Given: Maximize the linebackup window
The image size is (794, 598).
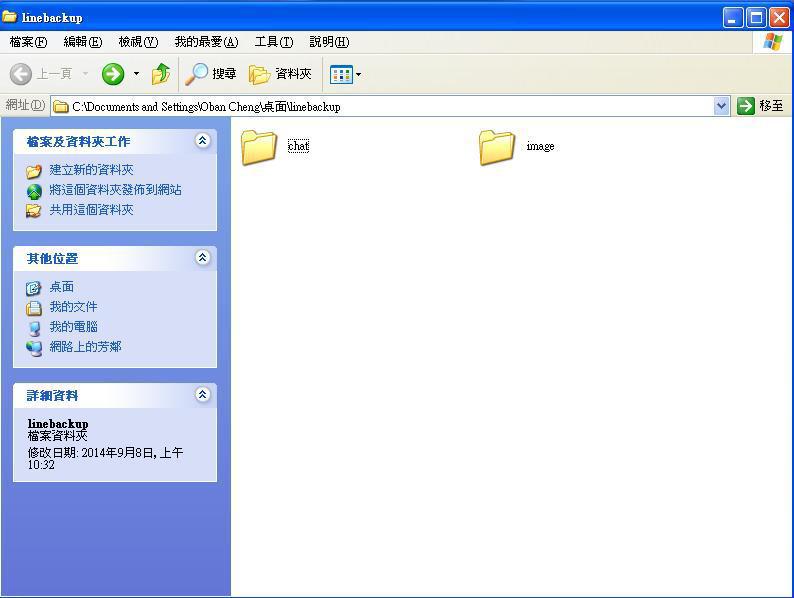Looking at the screenshot, I should click(756, 18).
